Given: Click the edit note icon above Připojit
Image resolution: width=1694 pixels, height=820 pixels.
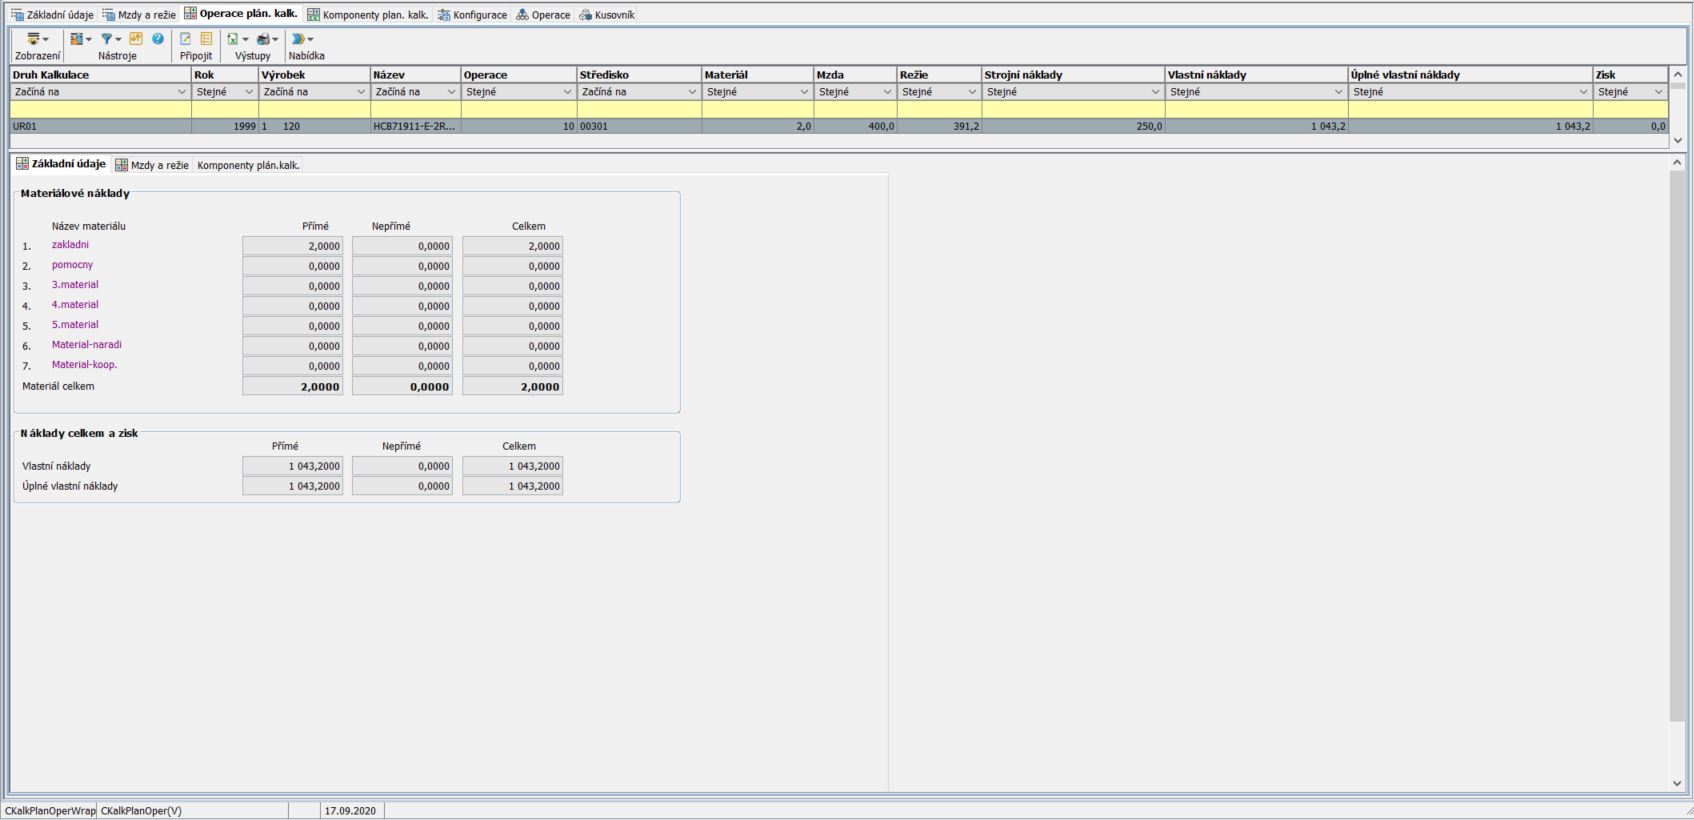Looking at the screenshot, I should click(185, 39).
